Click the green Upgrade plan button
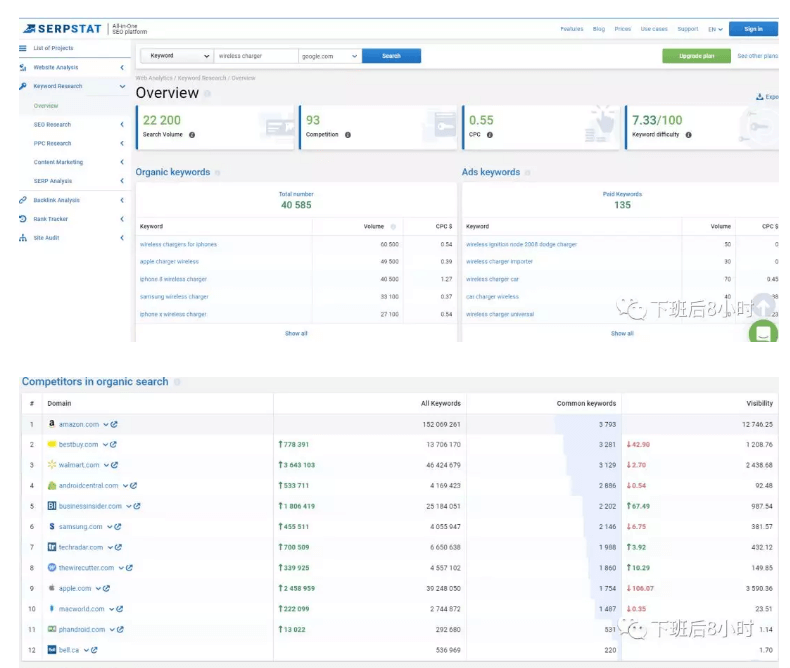Screen dimensions: 790x668 (696, 56)
